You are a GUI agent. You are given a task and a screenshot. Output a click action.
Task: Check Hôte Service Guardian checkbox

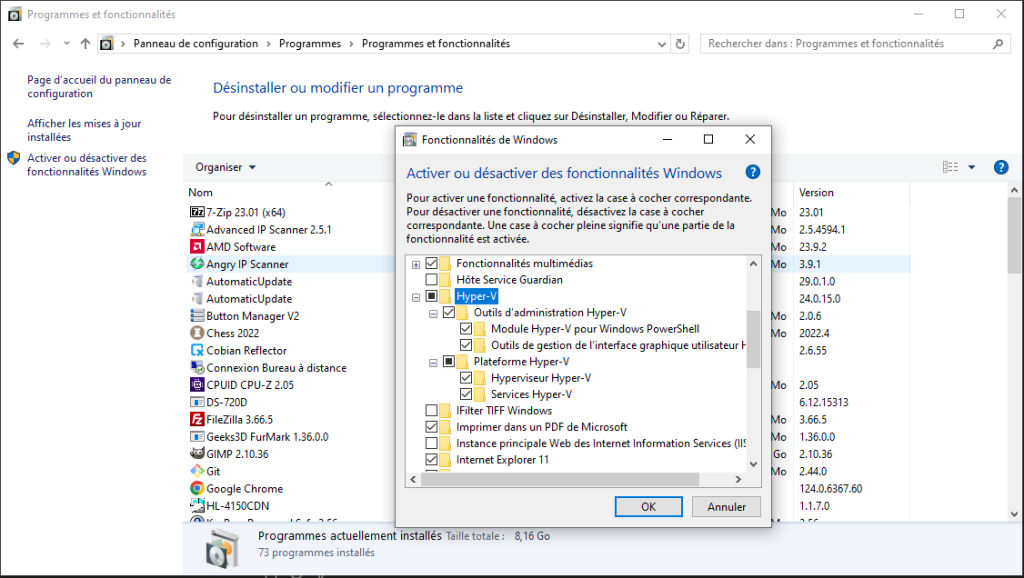click(431, 280)
